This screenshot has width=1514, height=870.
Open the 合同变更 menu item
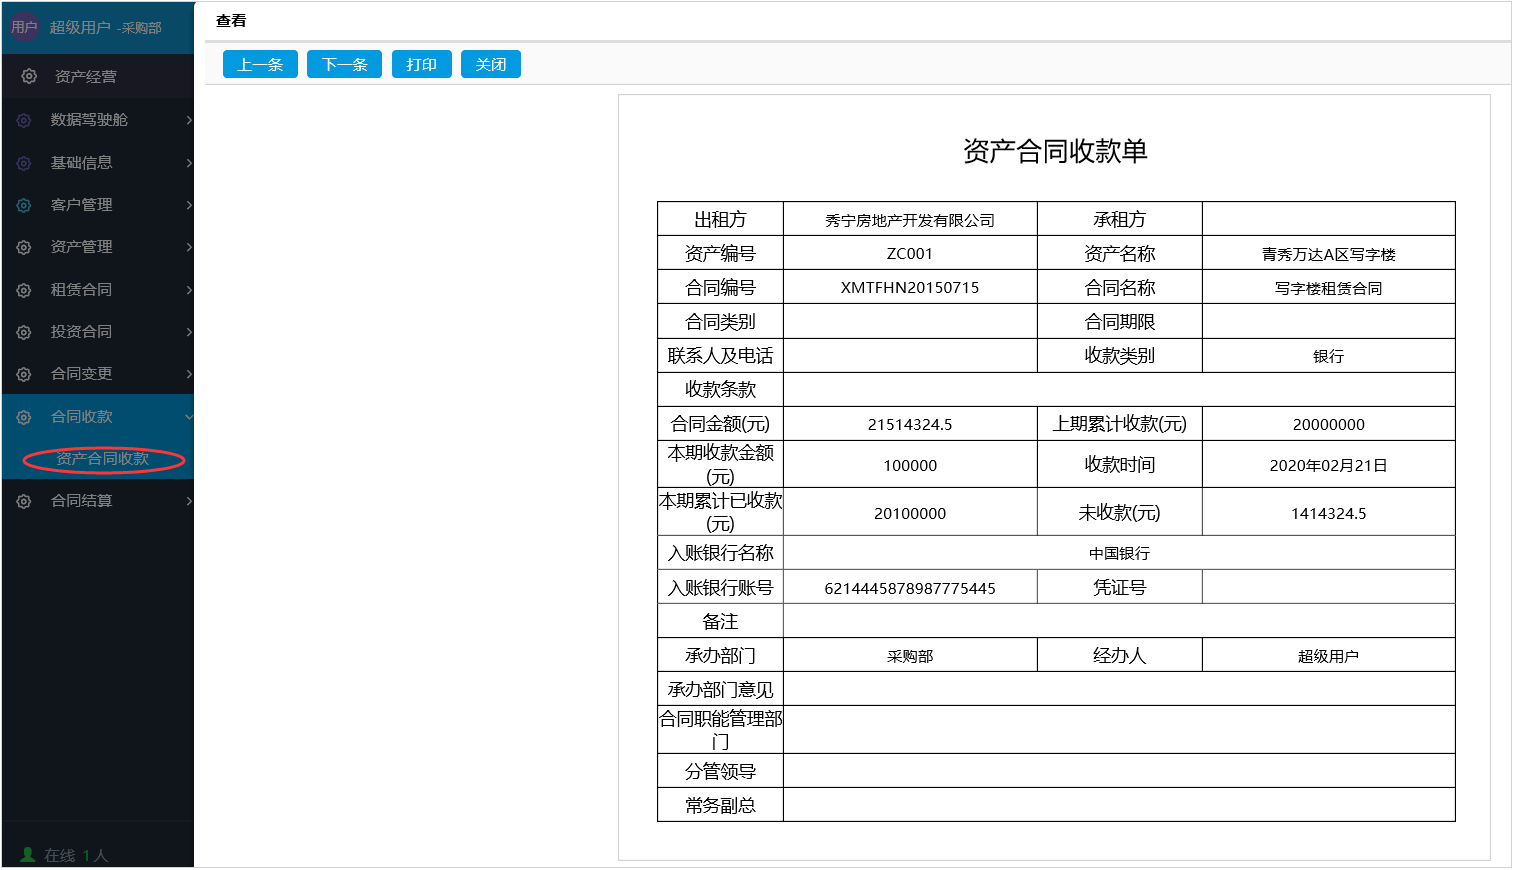[81, 374]
